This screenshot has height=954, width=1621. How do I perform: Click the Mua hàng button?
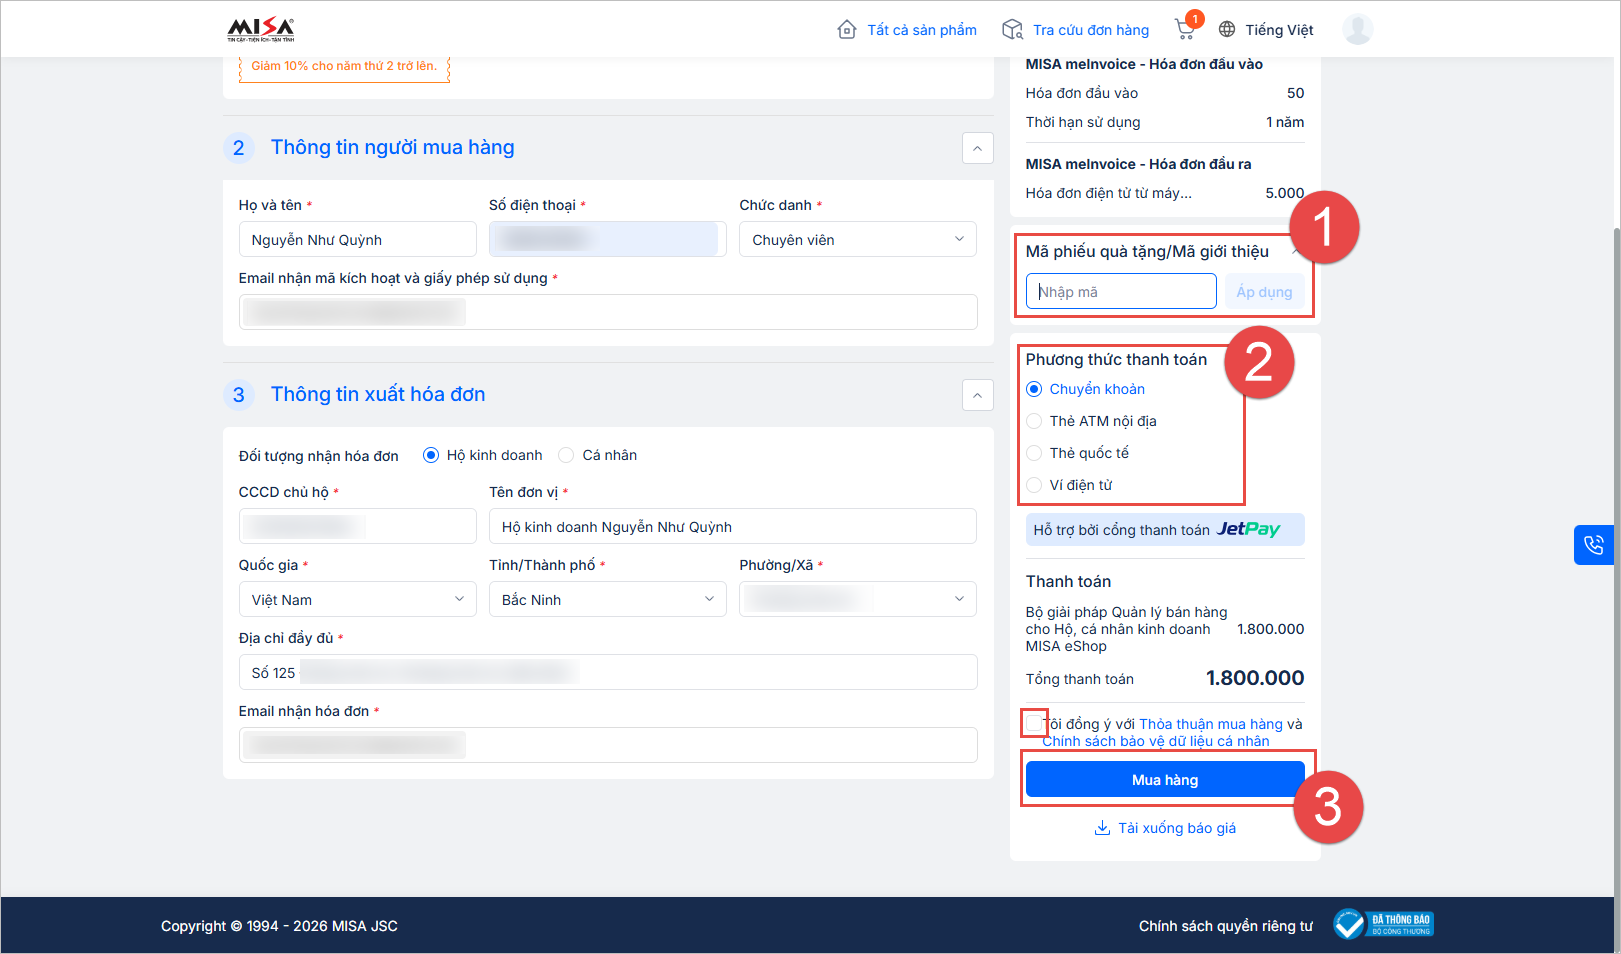click(1165, 780)
